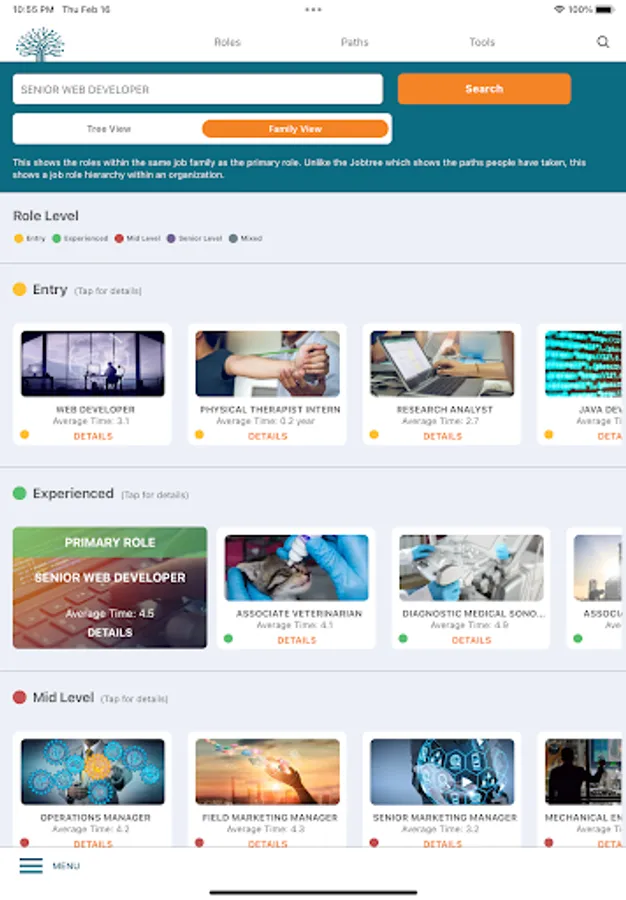This screenshot has height=900, width=626.
Task: Click the ASSOCIATE VETERINARIAN card title
Action: (x=299, y=614)
